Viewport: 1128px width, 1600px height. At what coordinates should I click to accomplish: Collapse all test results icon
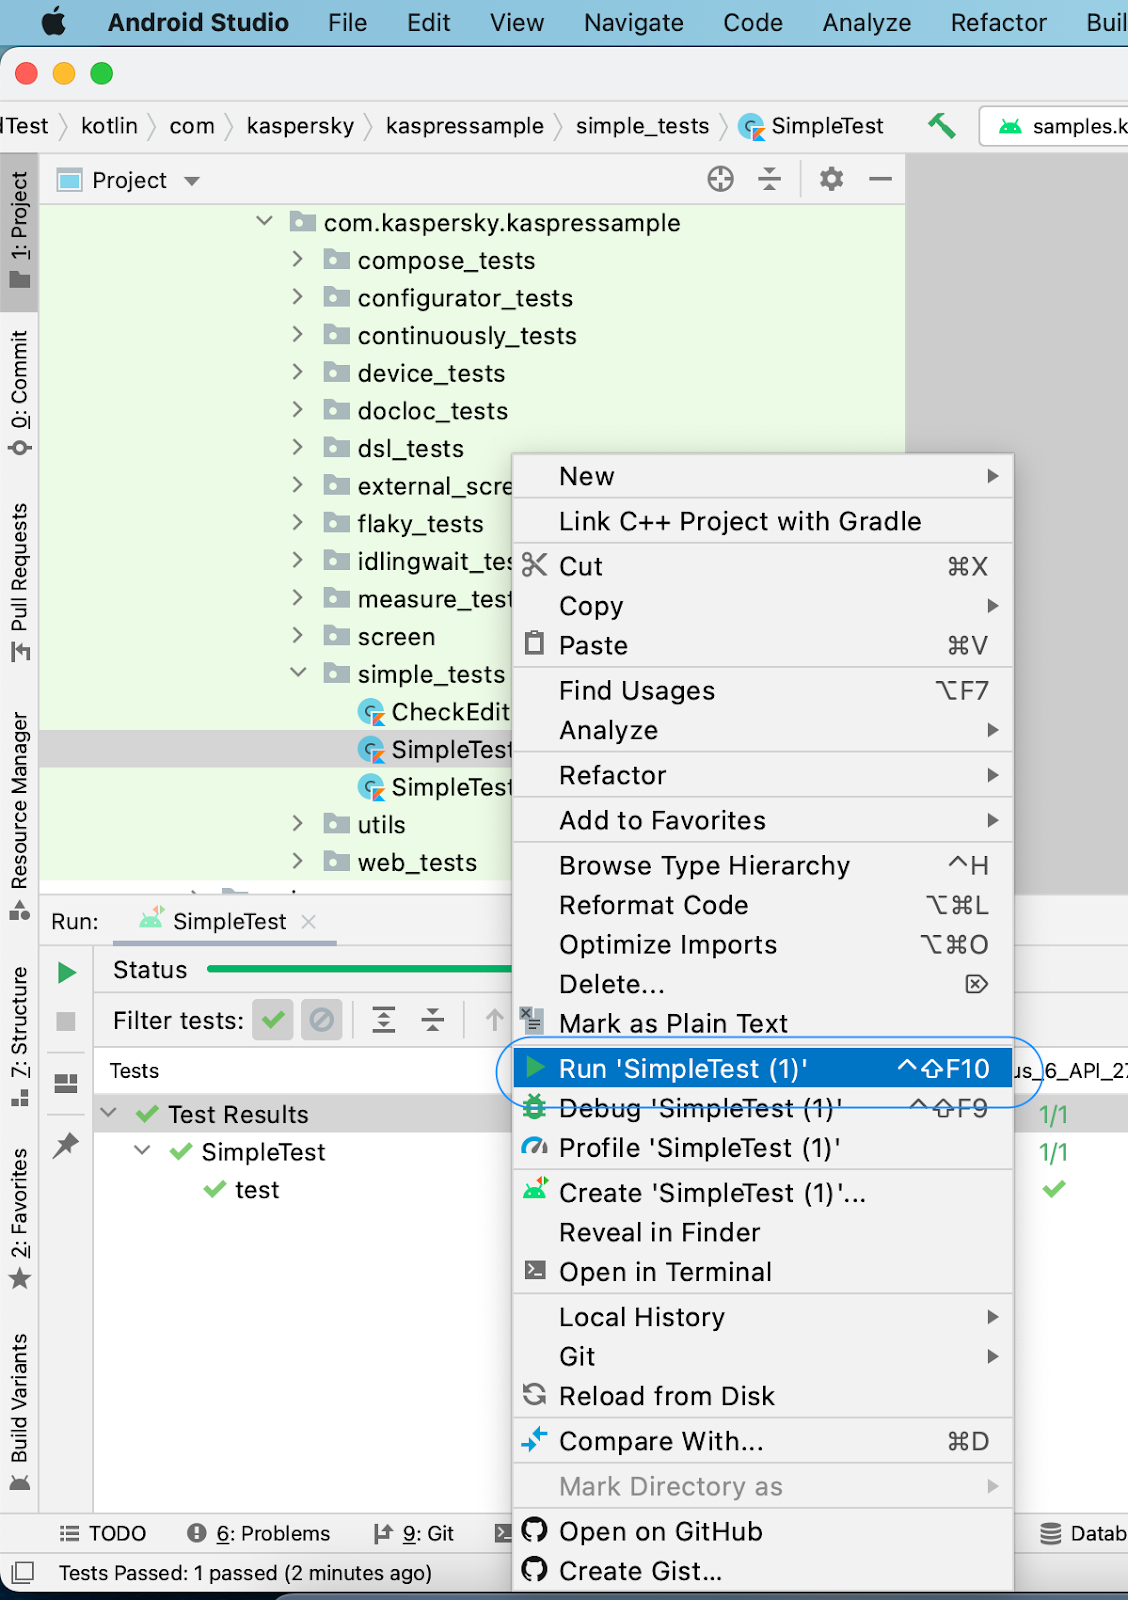tap(432, 1020)
